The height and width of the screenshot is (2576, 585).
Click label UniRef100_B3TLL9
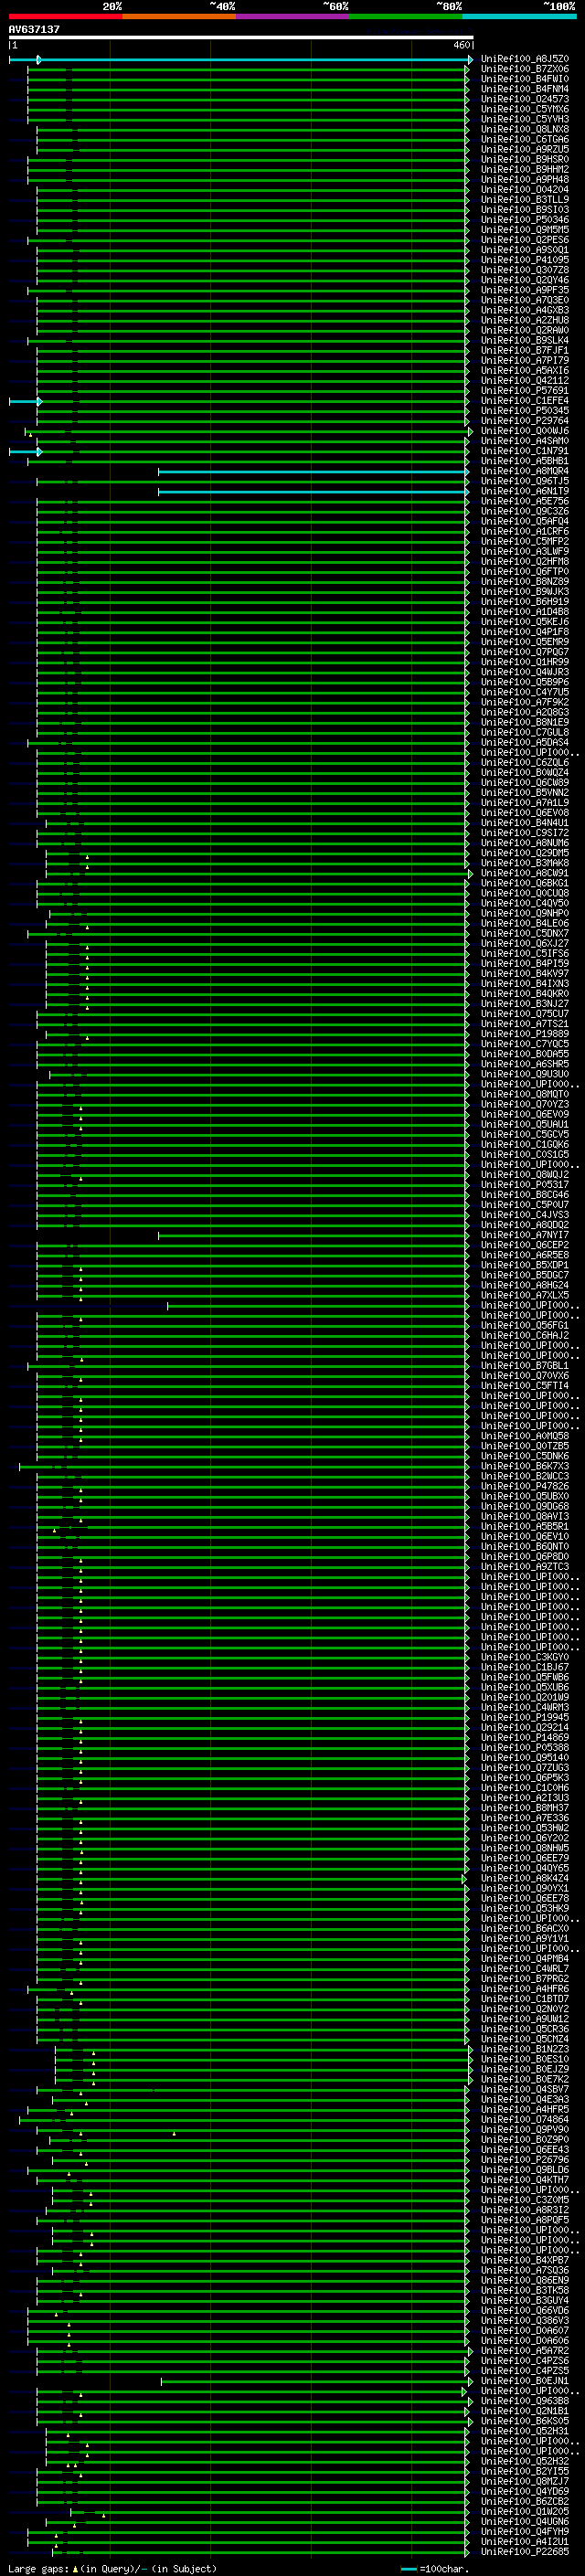tap(525, 199)
